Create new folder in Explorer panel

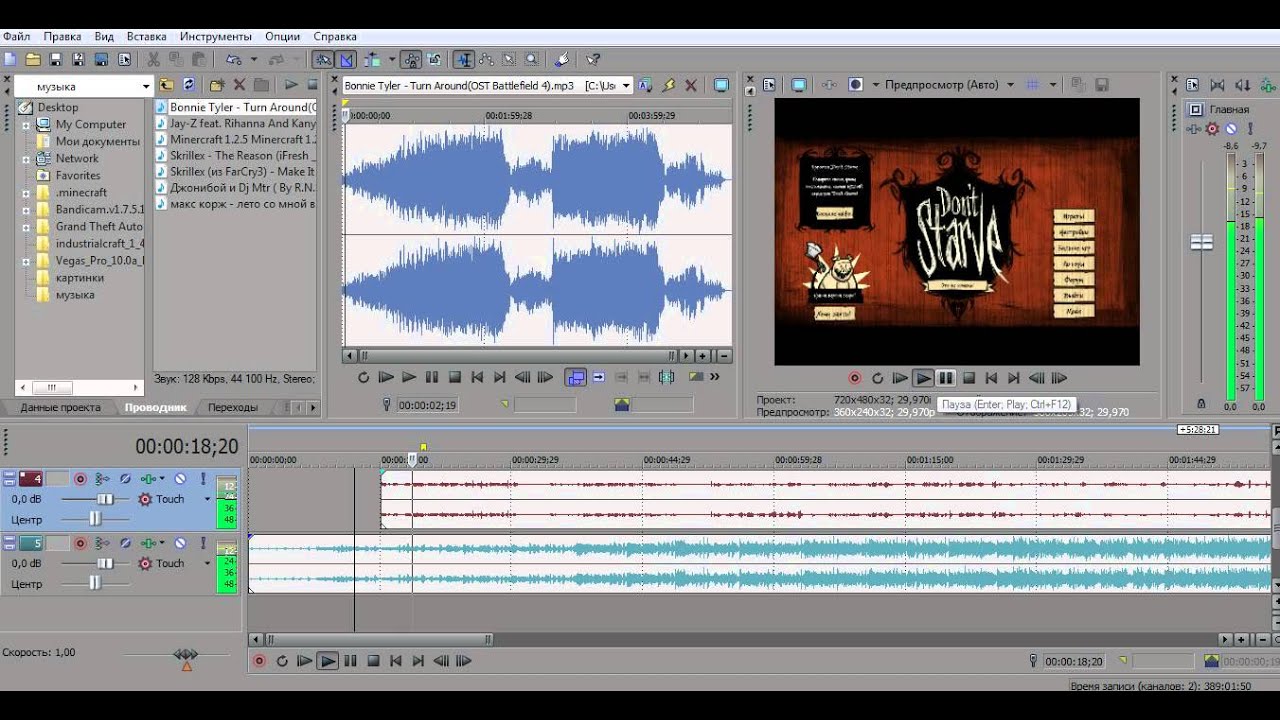[216, 85]
